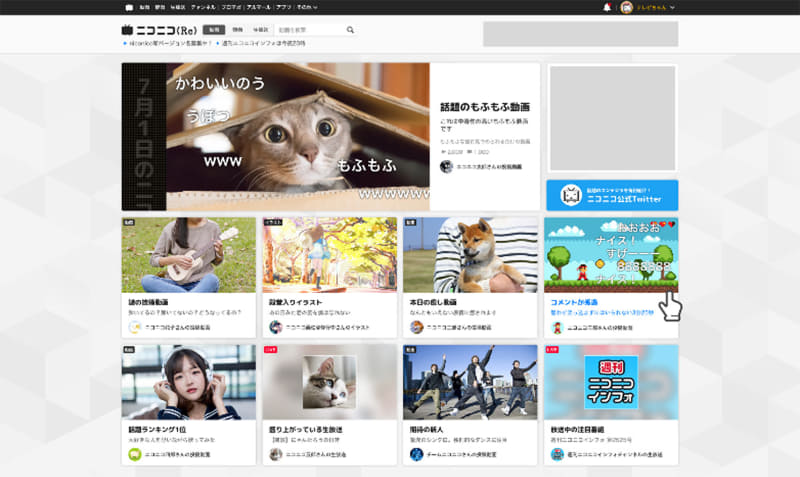Screen dimensions: 800x477
Task: Open 生放送 in the black top navigation
Action: [x=178, y=8]
